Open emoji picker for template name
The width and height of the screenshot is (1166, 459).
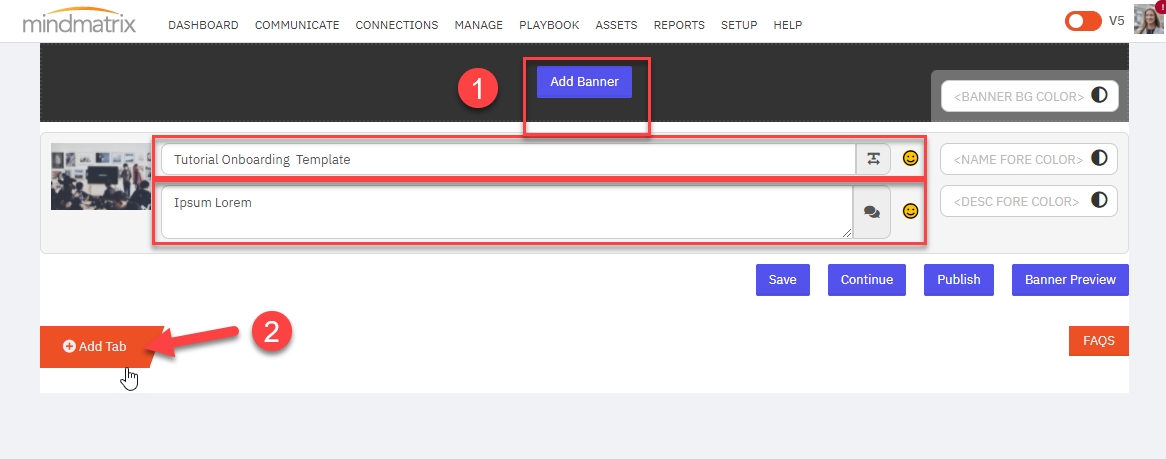pyautogui.click(x=910, y=158)
